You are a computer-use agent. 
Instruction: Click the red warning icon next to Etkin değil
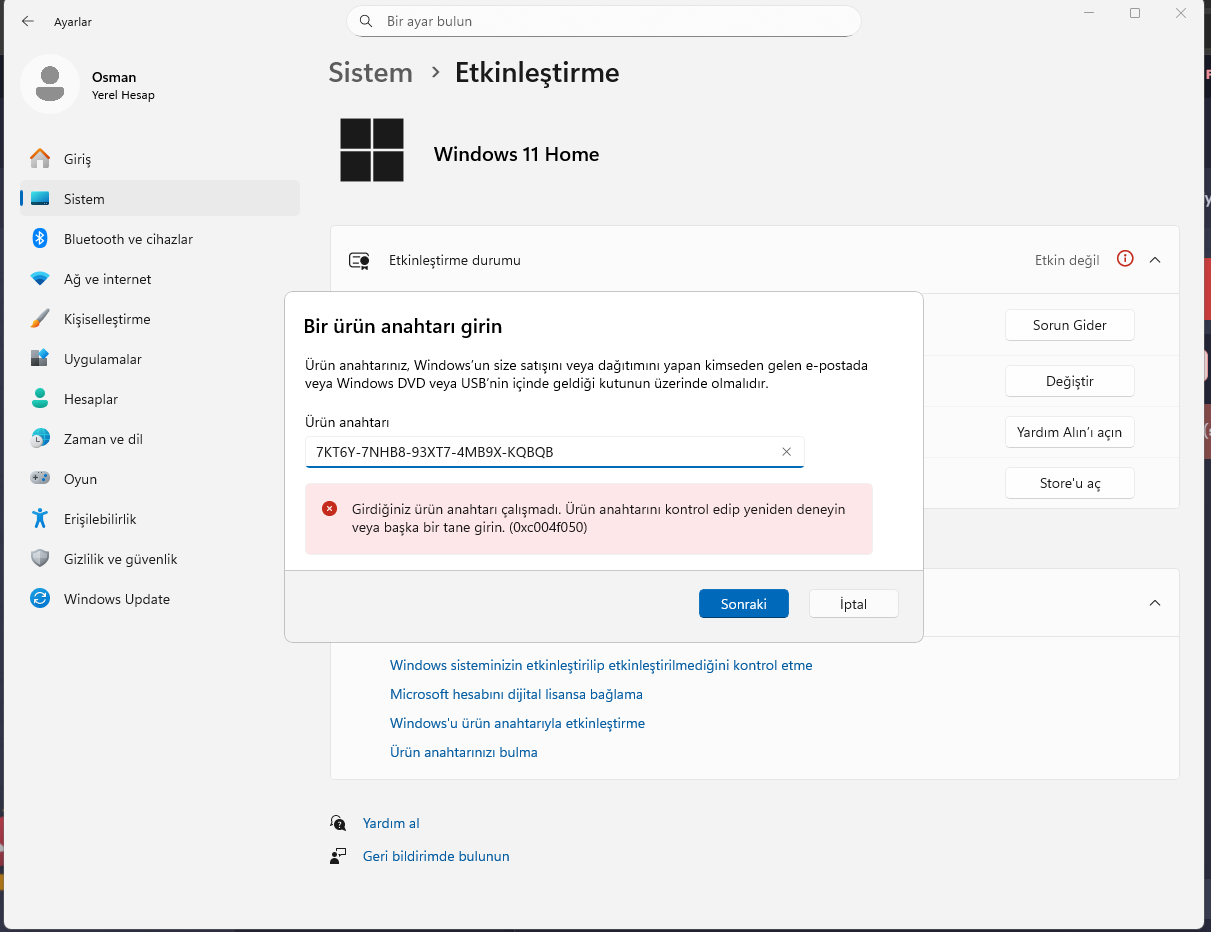click(x=1125, y=259)
